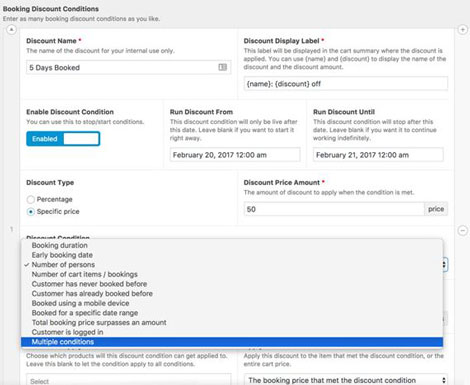Click the Booking Discount Conditions heading
The image size is (470, 385).
pyautogui.click(x=51, y=9)
